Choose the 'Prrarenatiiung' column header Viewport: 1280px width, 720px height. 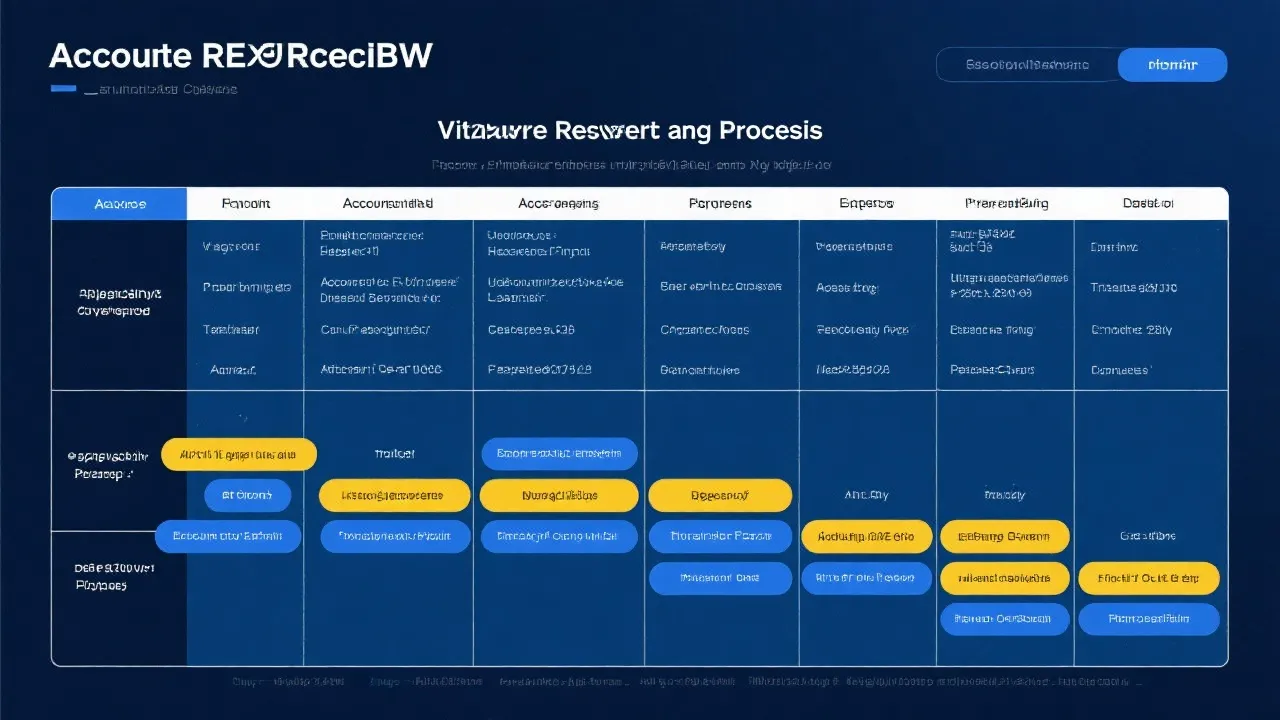(1006, 204)
